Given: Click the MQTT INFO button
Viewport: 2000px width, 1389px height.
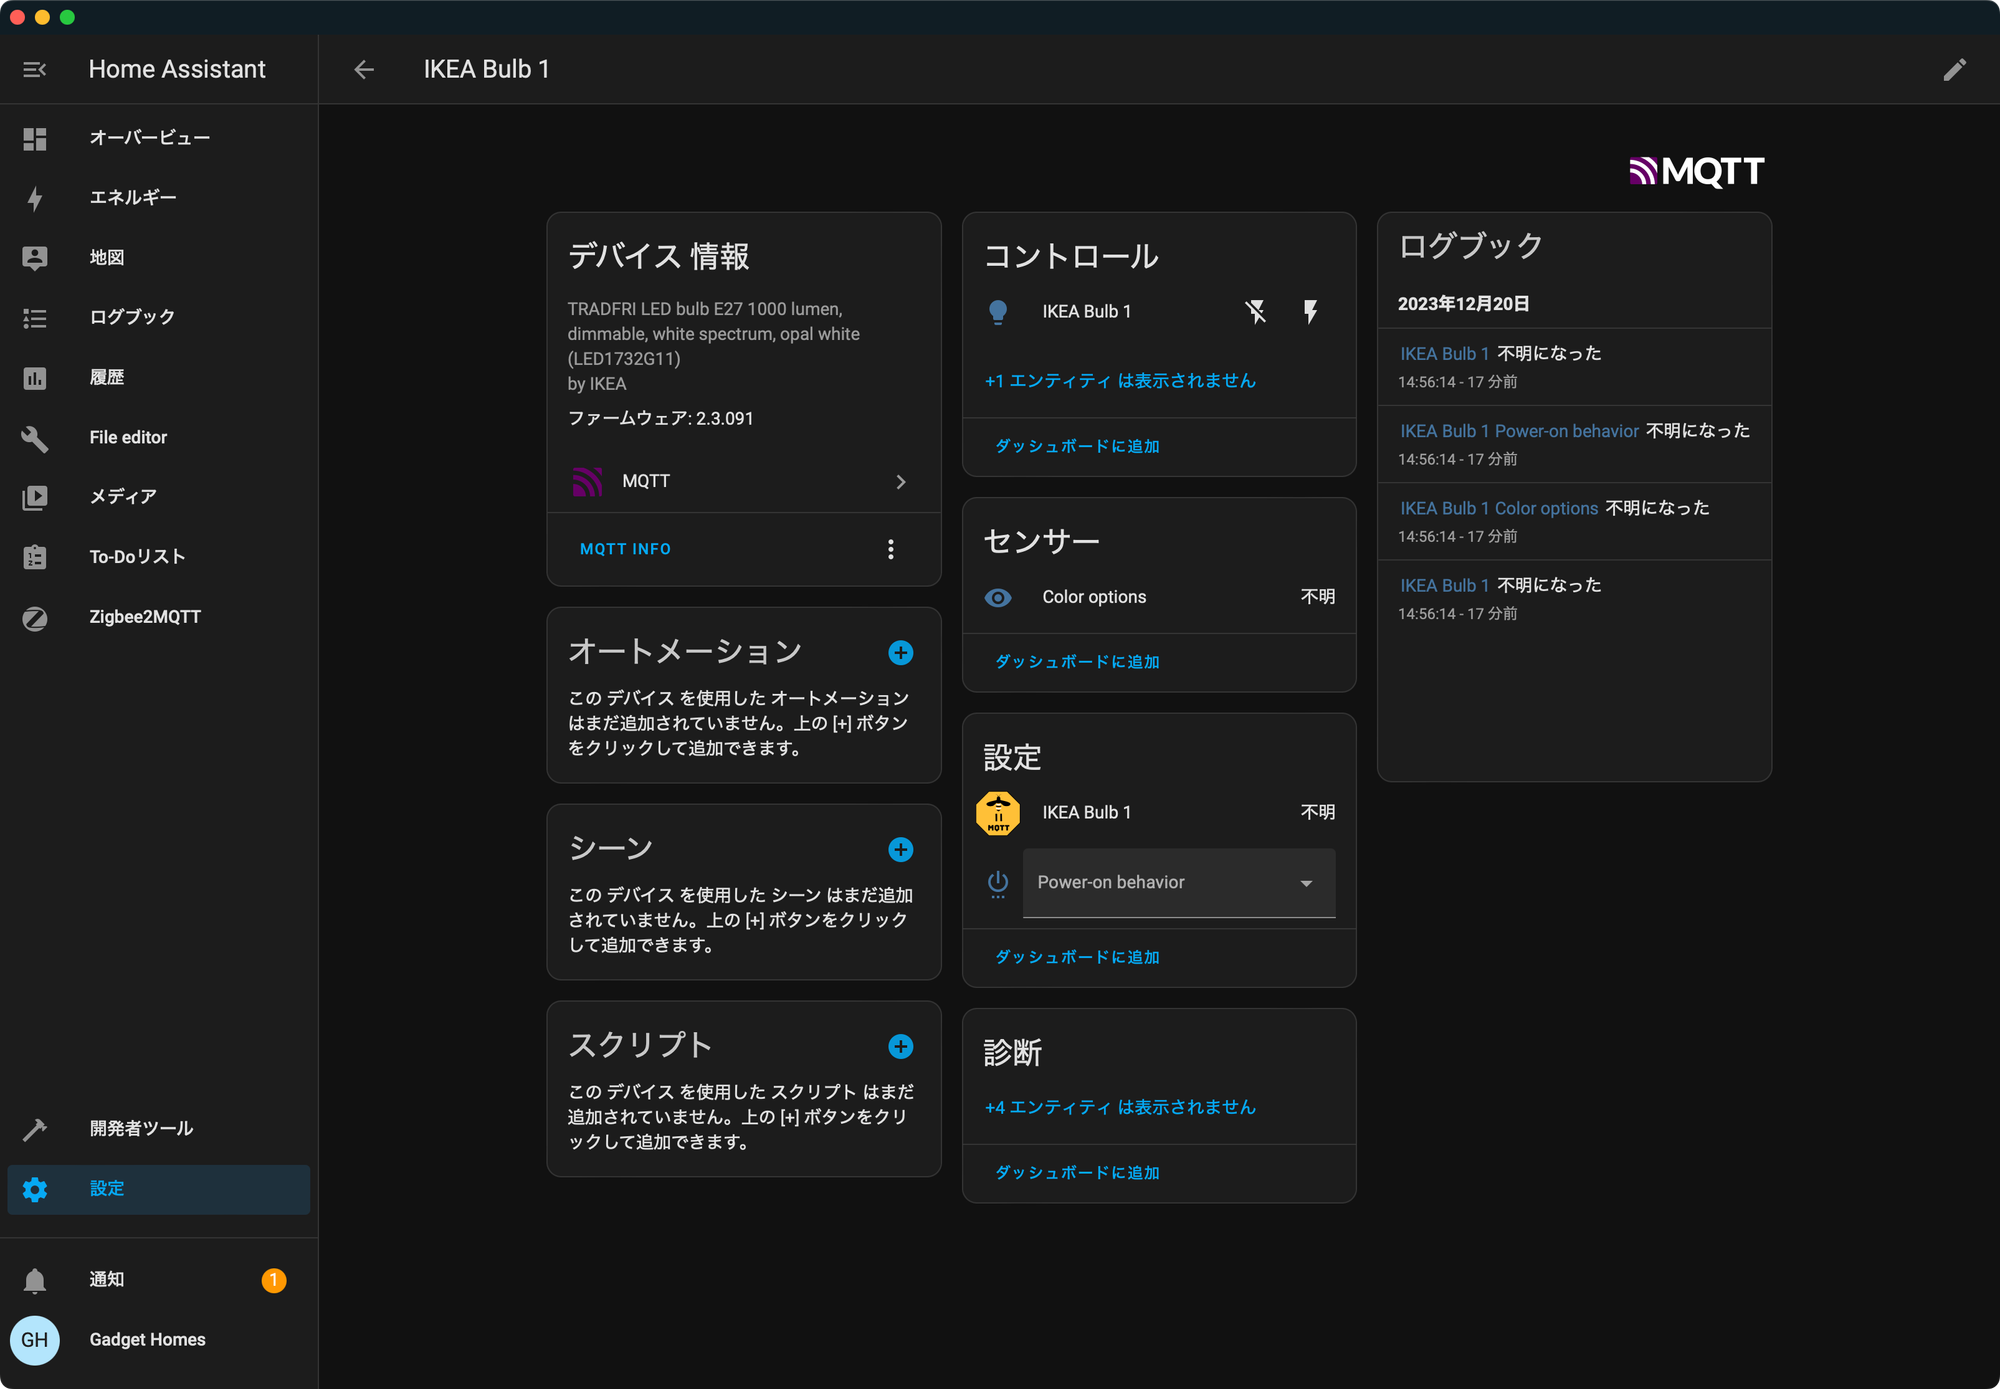Looking at the screenshot, I should click(625, 549).
